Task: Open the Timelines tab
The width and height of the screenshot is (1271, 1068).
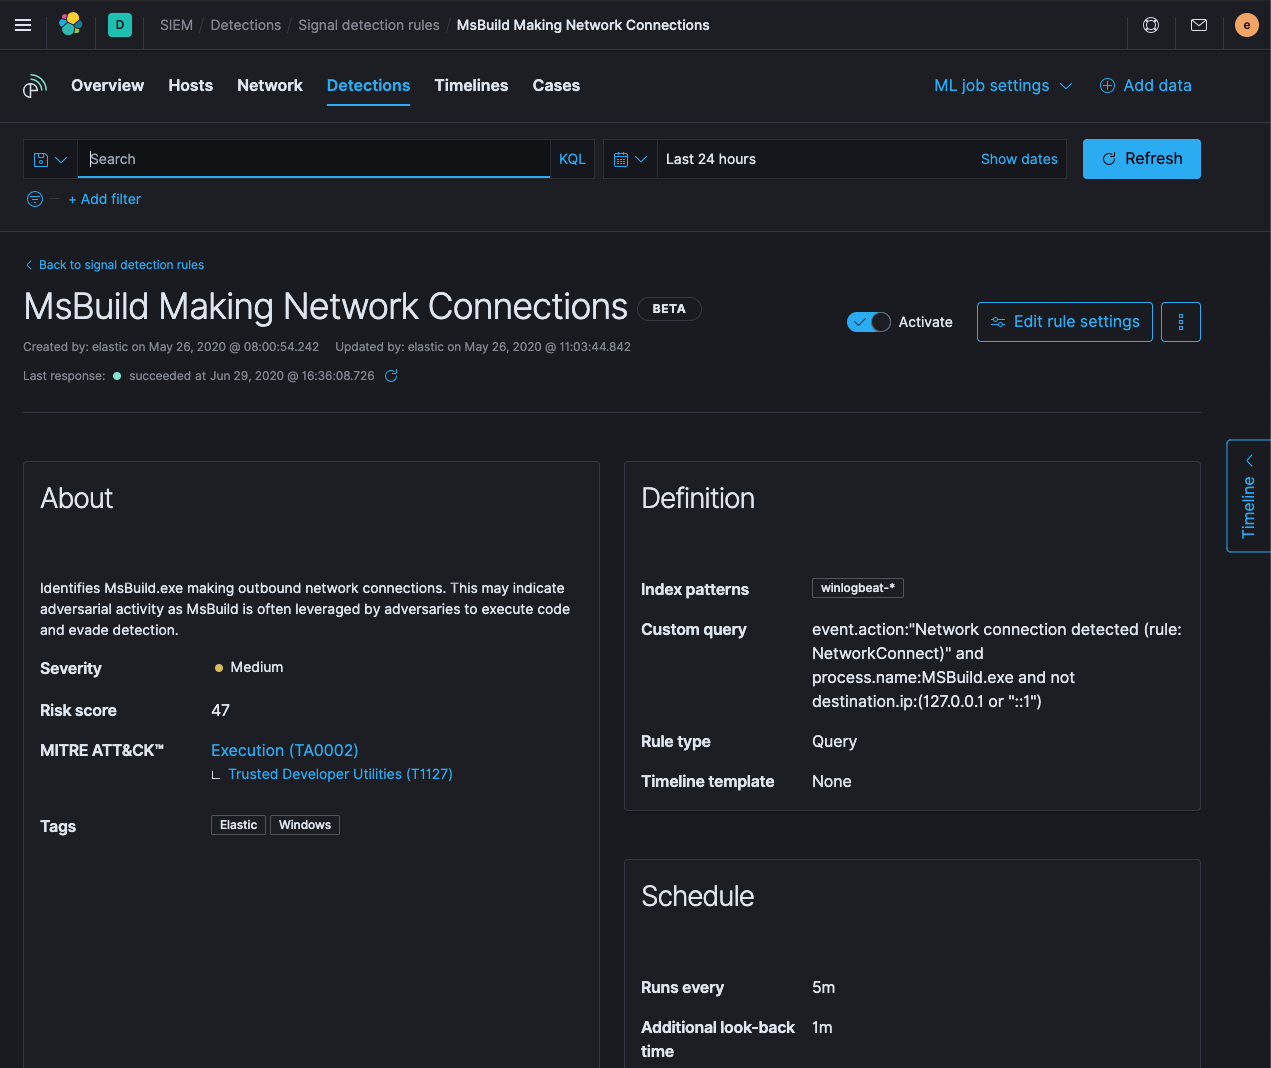Action: pyautogui.click(x=471, y=86)
